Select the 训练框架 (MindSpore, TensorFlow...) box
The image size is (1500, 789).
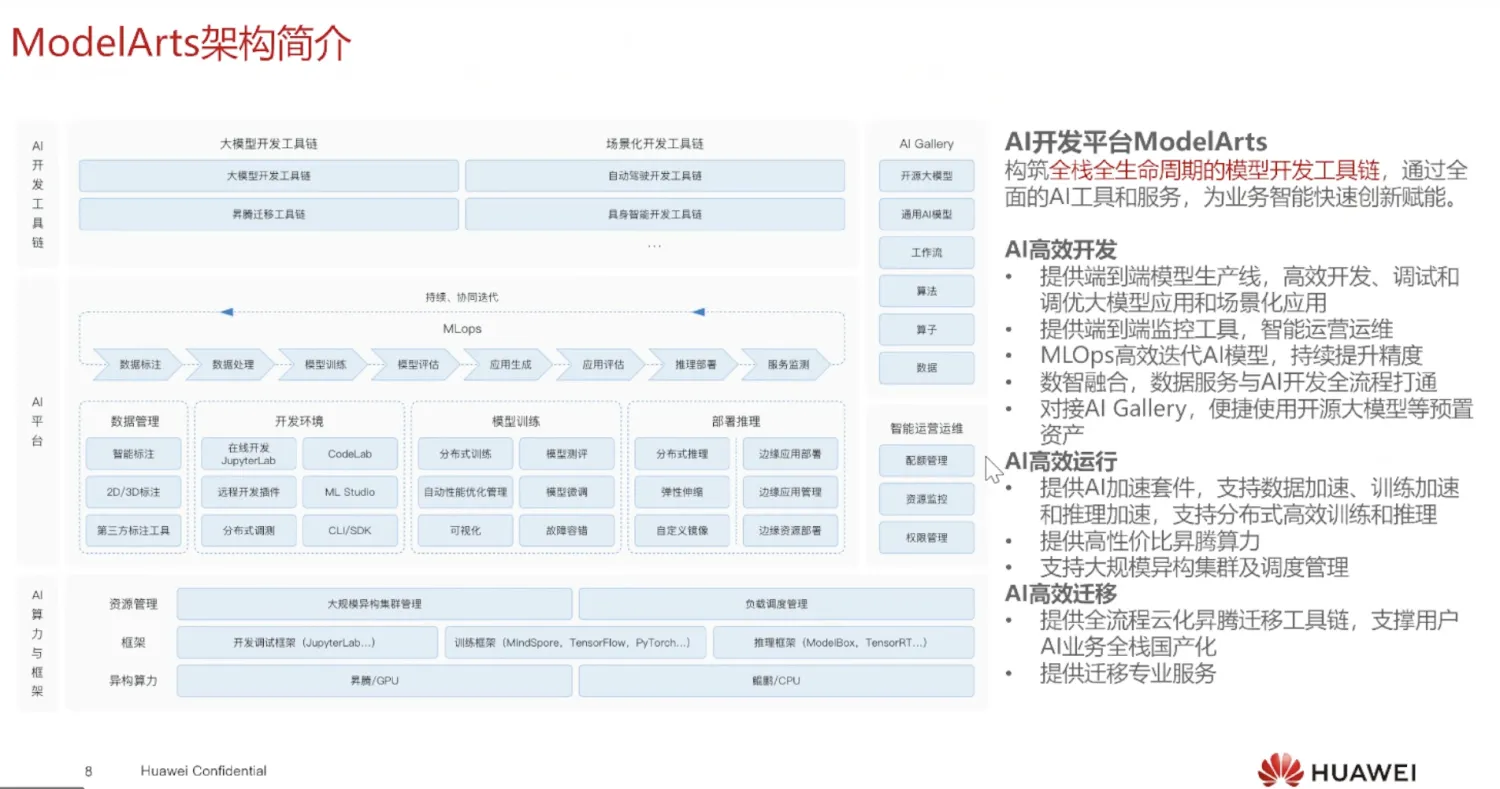click(575, 642)
